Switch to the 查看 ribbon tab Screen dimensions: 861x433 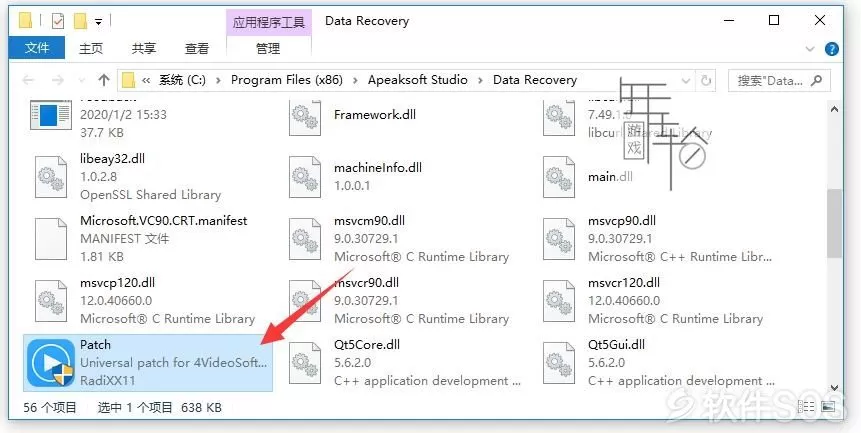pos(197,49)
